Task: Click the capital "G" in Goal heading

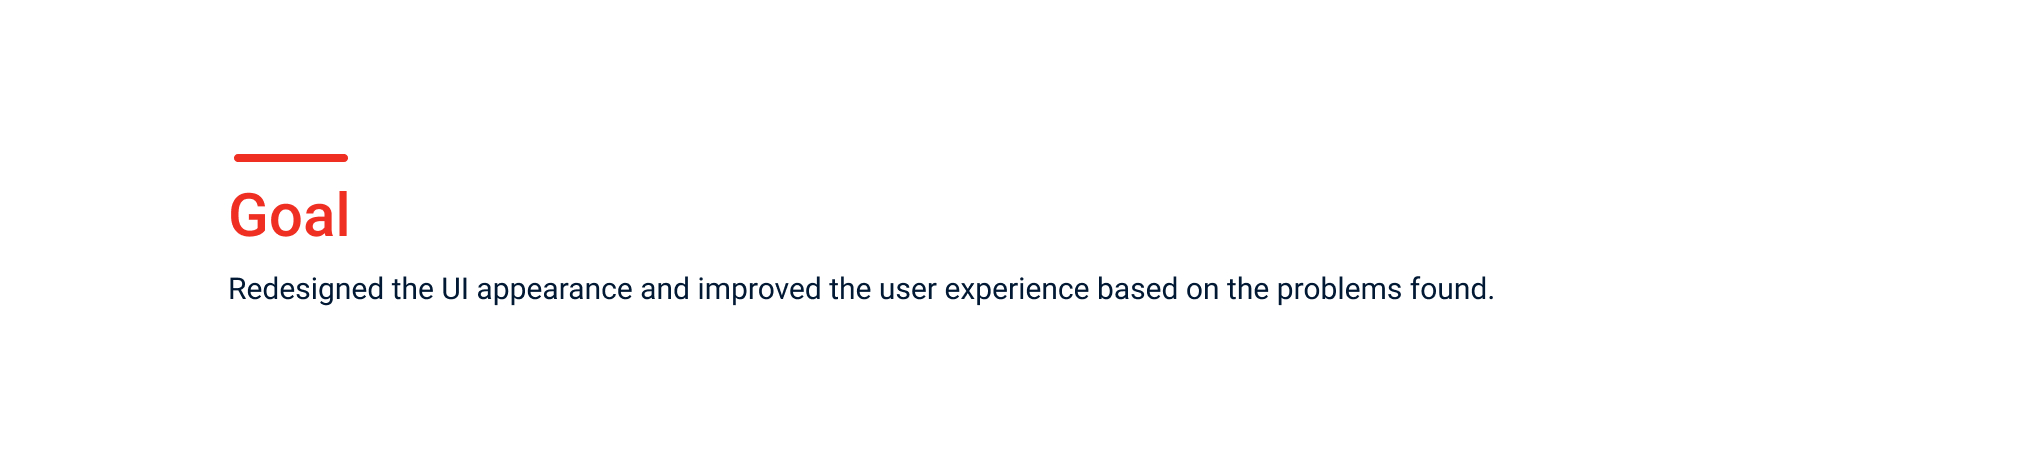Action: coord(250,216)
